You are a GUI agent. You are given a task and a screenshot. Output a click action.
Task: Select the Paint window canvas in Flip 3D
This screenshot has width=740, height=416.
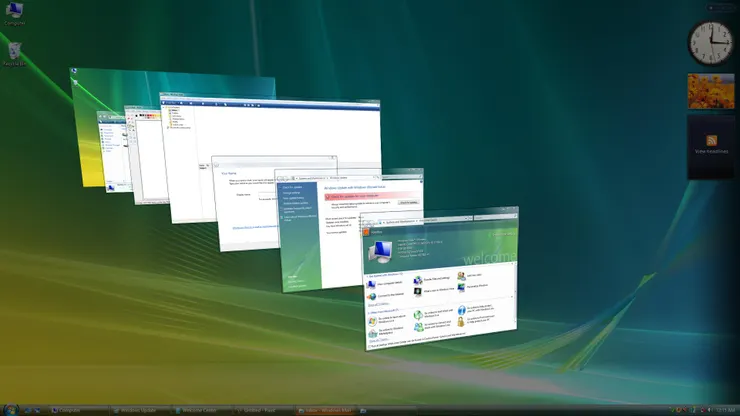tap(151, 161)
